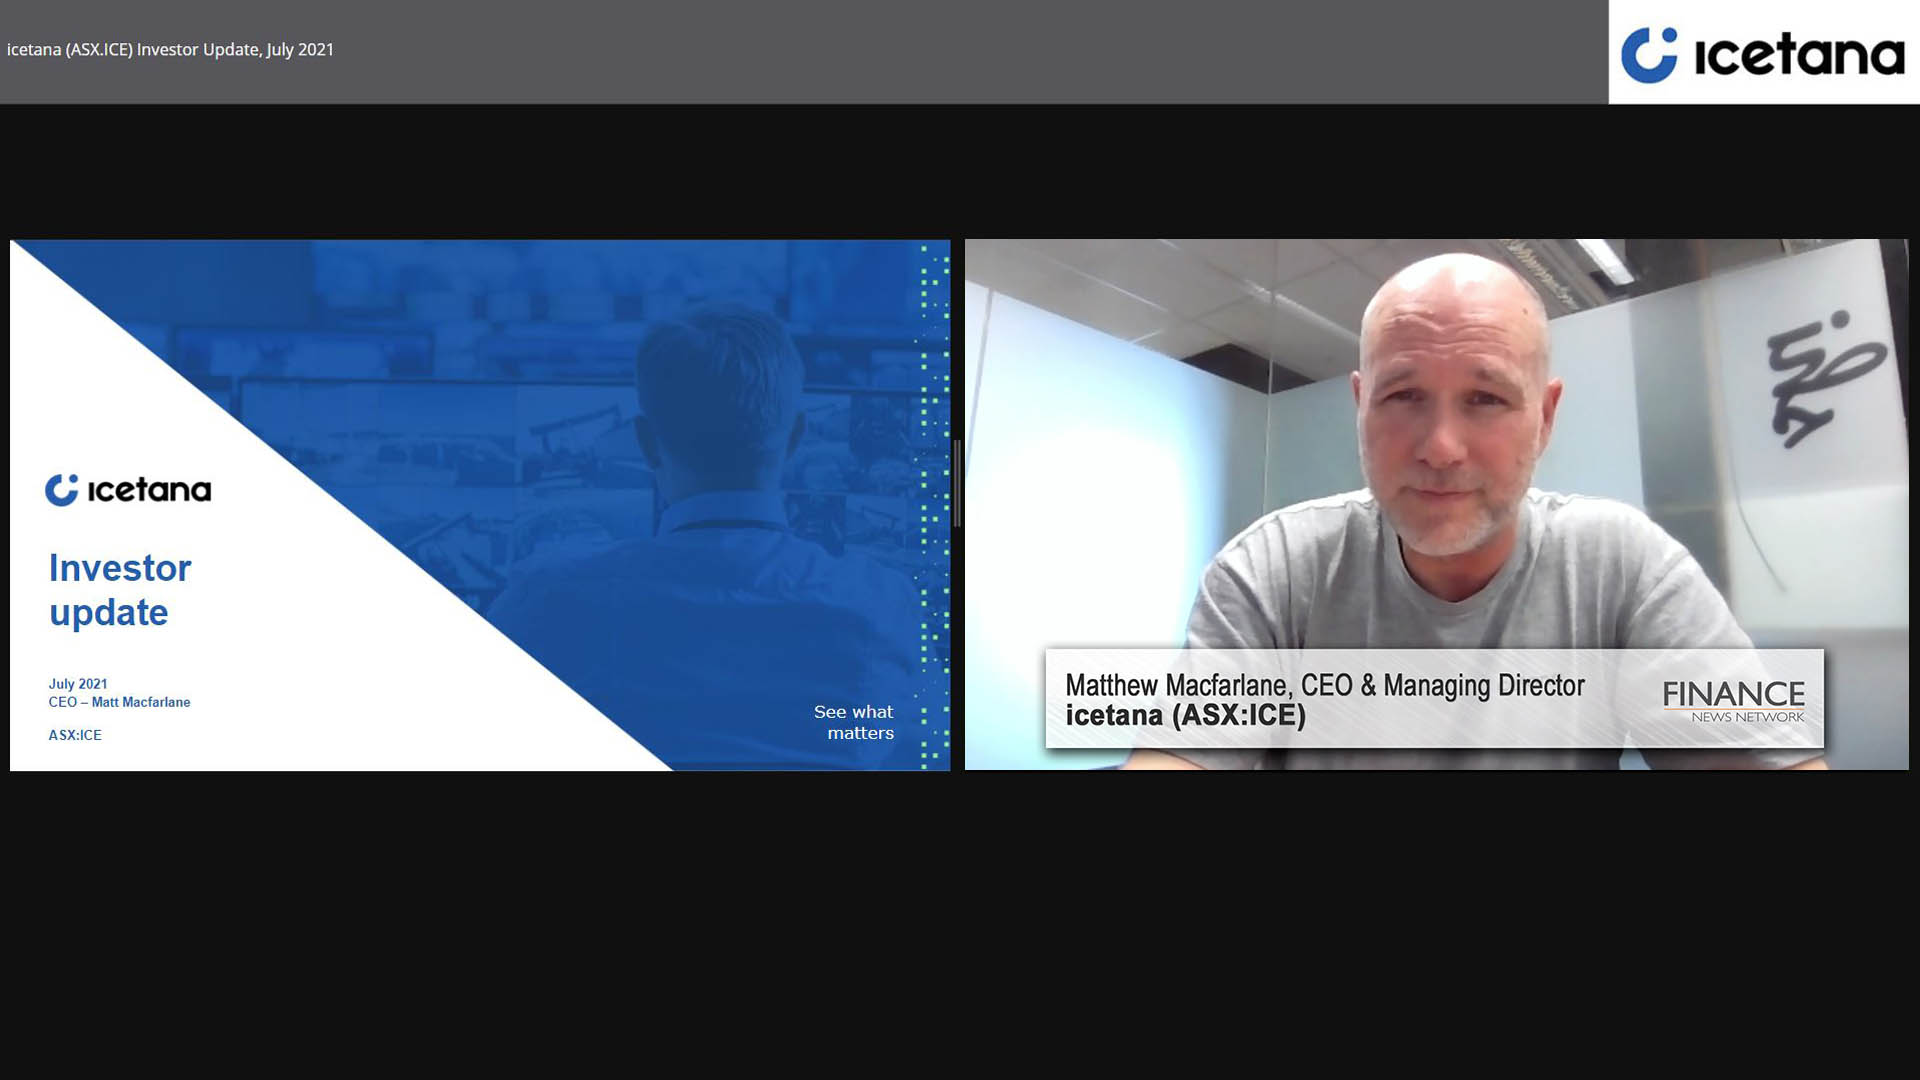This screenshot has height=1080, width=1920.
Task: Click the divider handle between slide and video
Action: coord(957,483)
